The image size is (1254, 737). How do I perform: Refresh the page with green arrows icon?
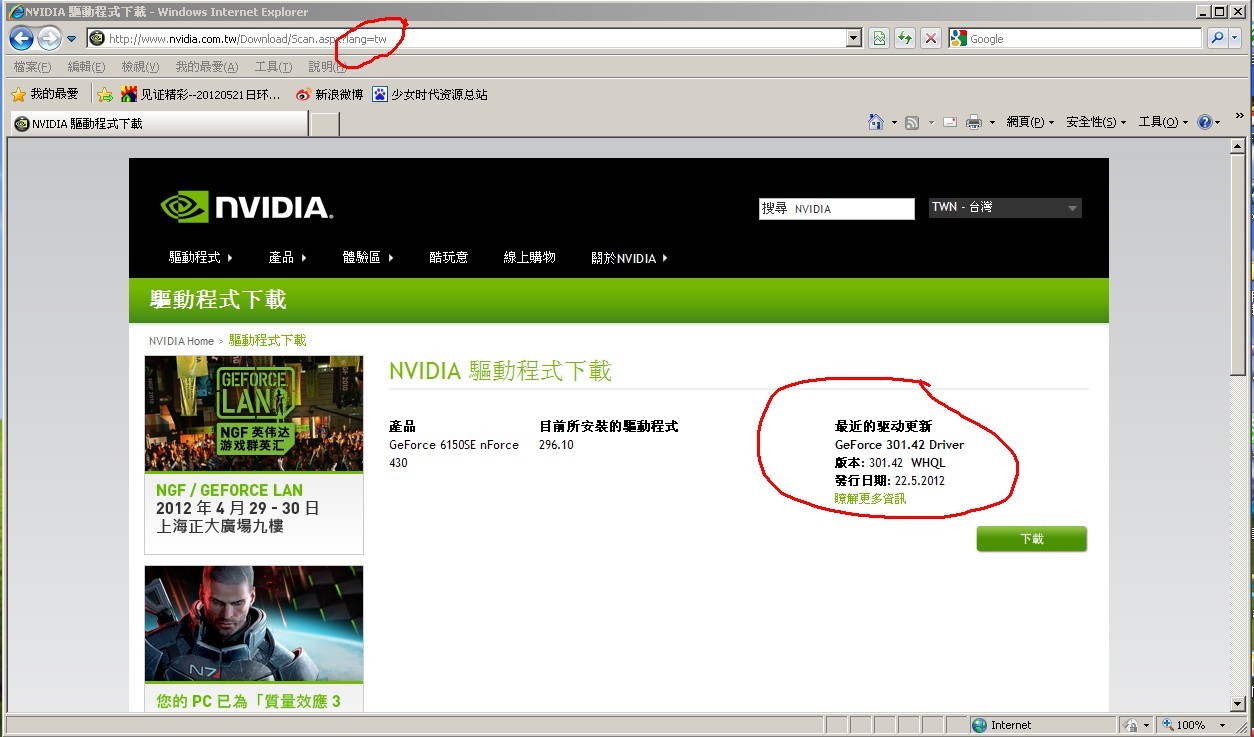(x=904, y=39)
